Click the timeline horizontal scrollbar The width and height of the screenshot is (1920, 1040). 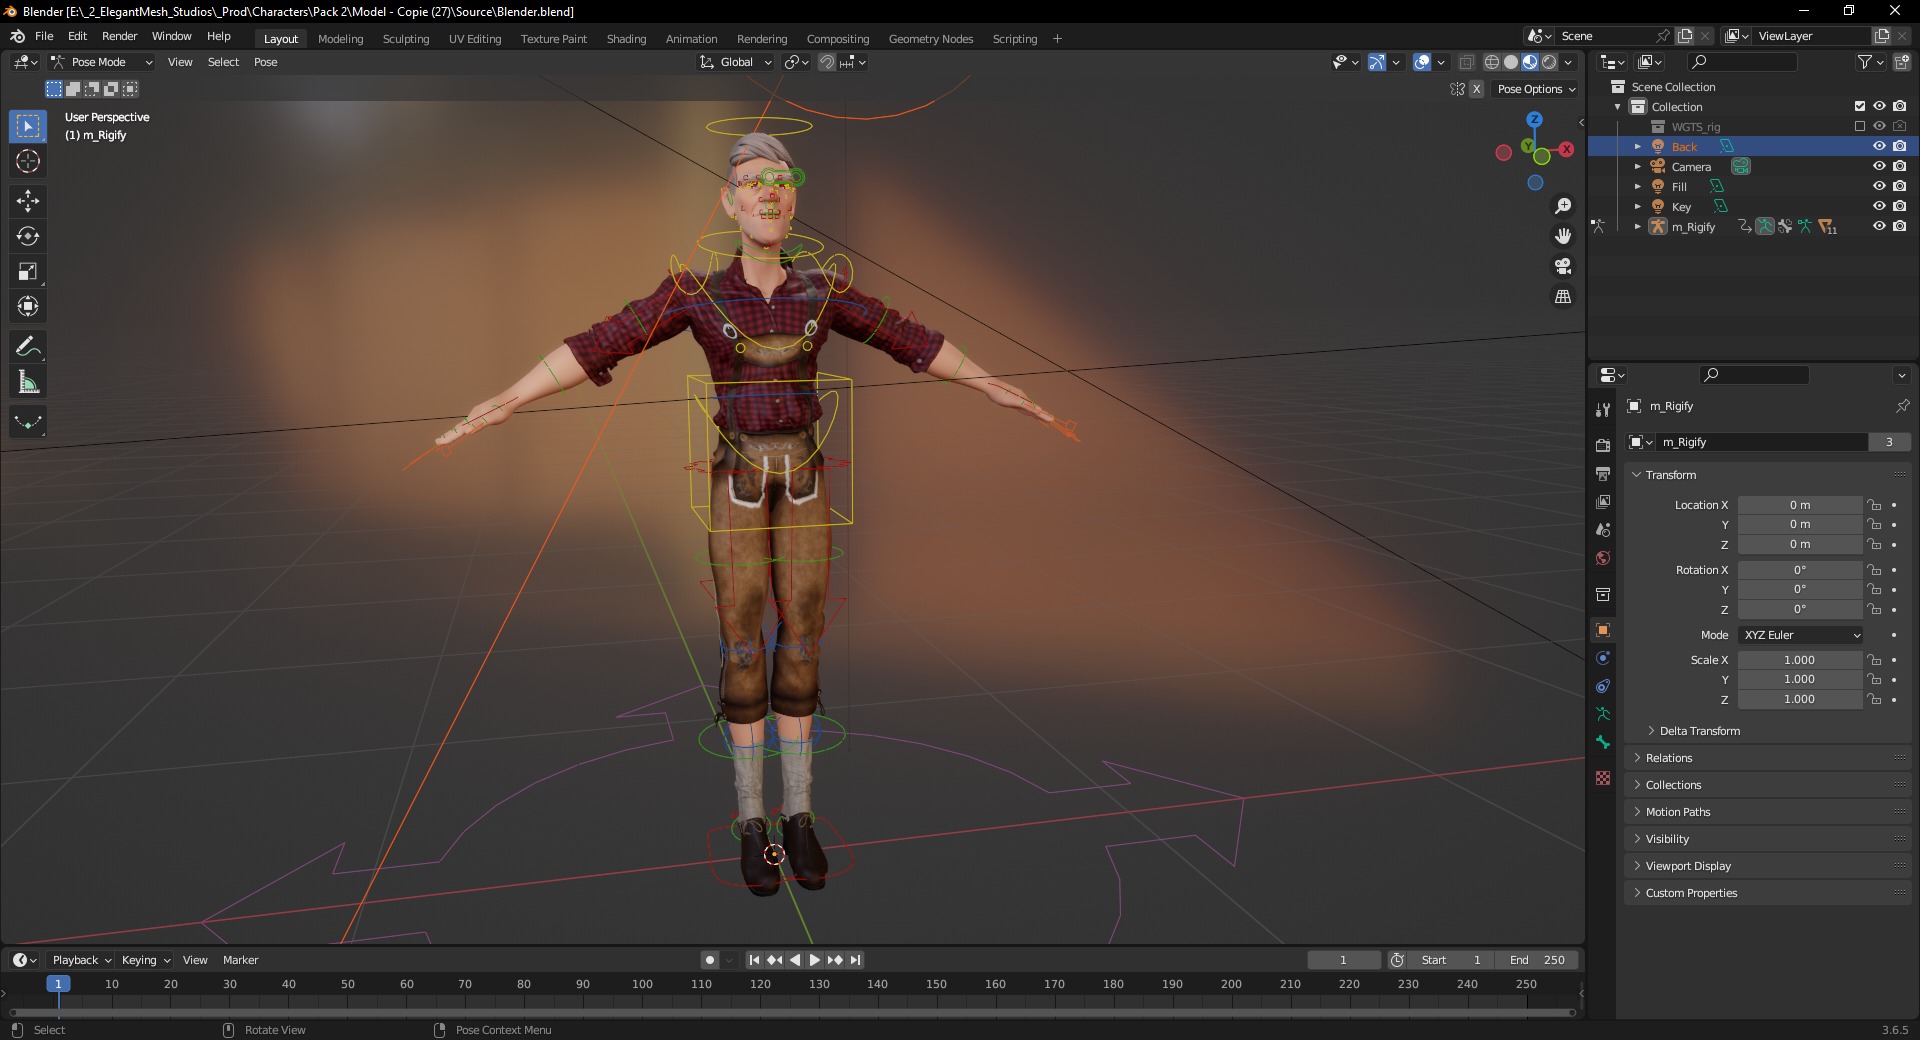pos(792,1012)
